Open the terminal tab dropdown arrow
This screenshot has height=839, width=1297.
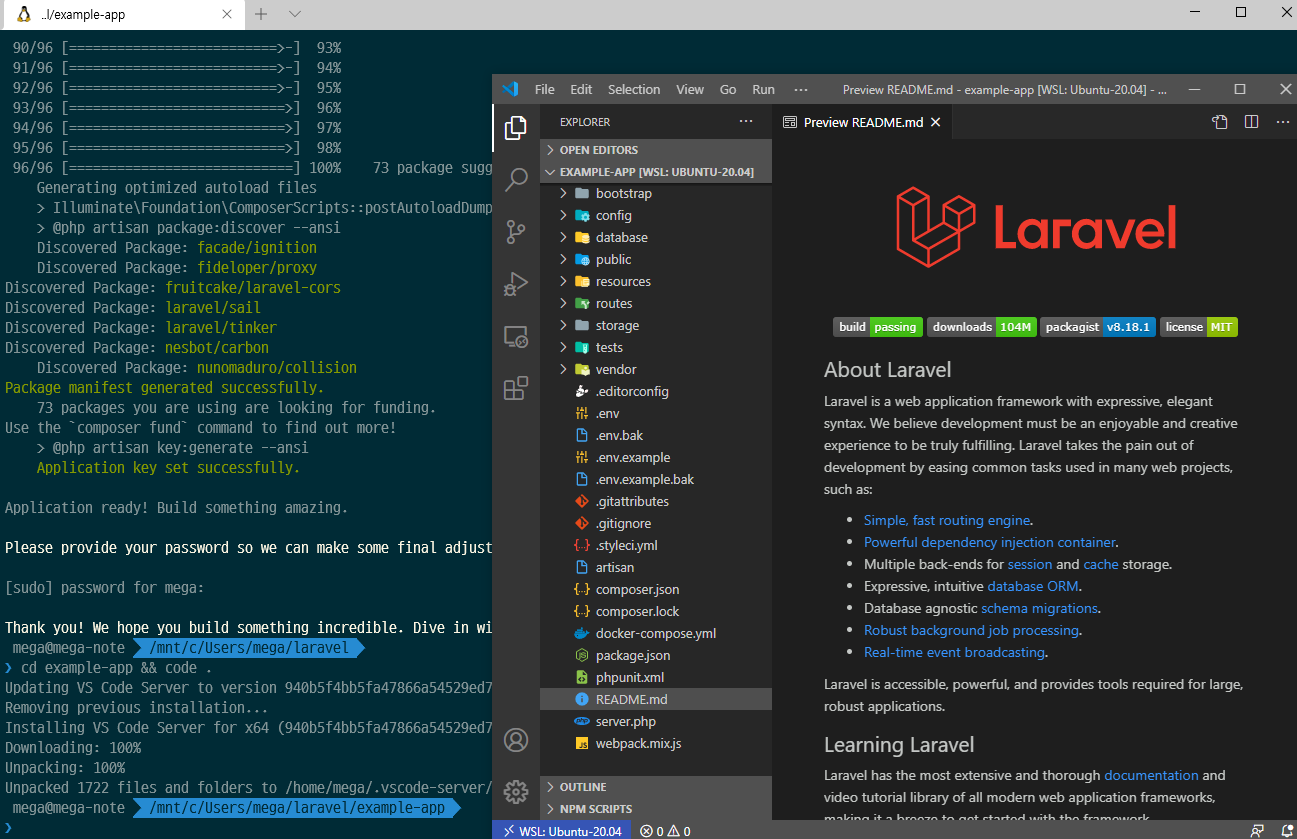pyautogui.click(x=294, y=14)
